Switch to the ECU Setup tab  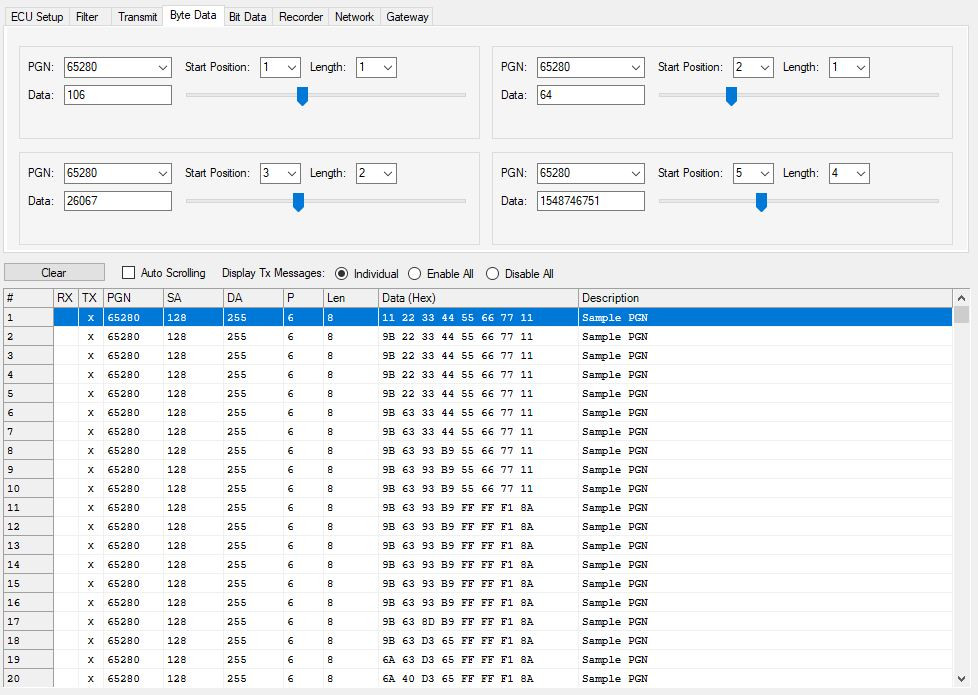coord(37,17)
